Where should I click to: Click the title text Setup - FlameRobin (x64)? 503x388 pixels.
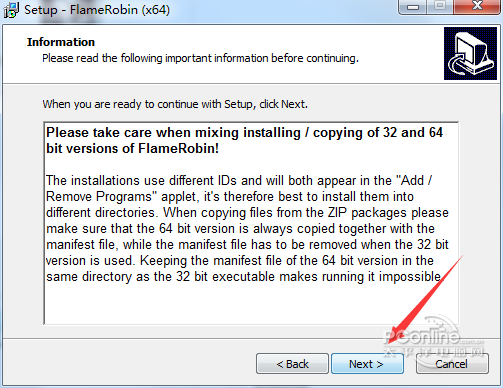tap(97, 10)
